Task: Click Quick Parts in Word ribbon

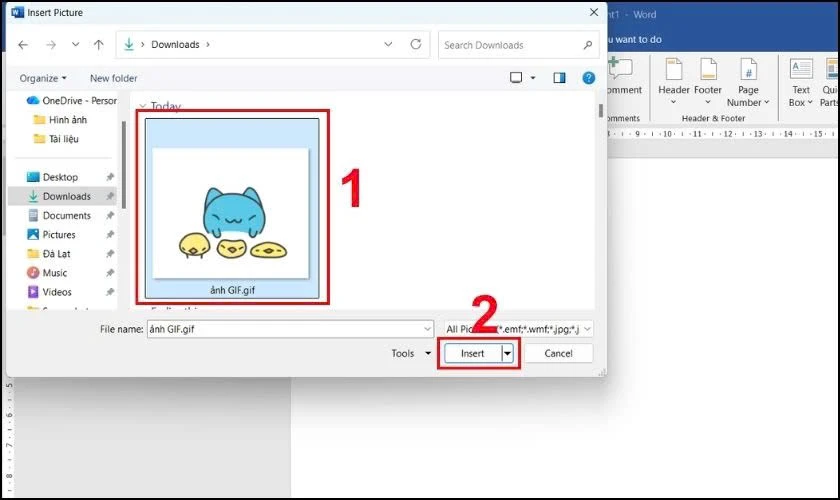Action: coord(829,82)
